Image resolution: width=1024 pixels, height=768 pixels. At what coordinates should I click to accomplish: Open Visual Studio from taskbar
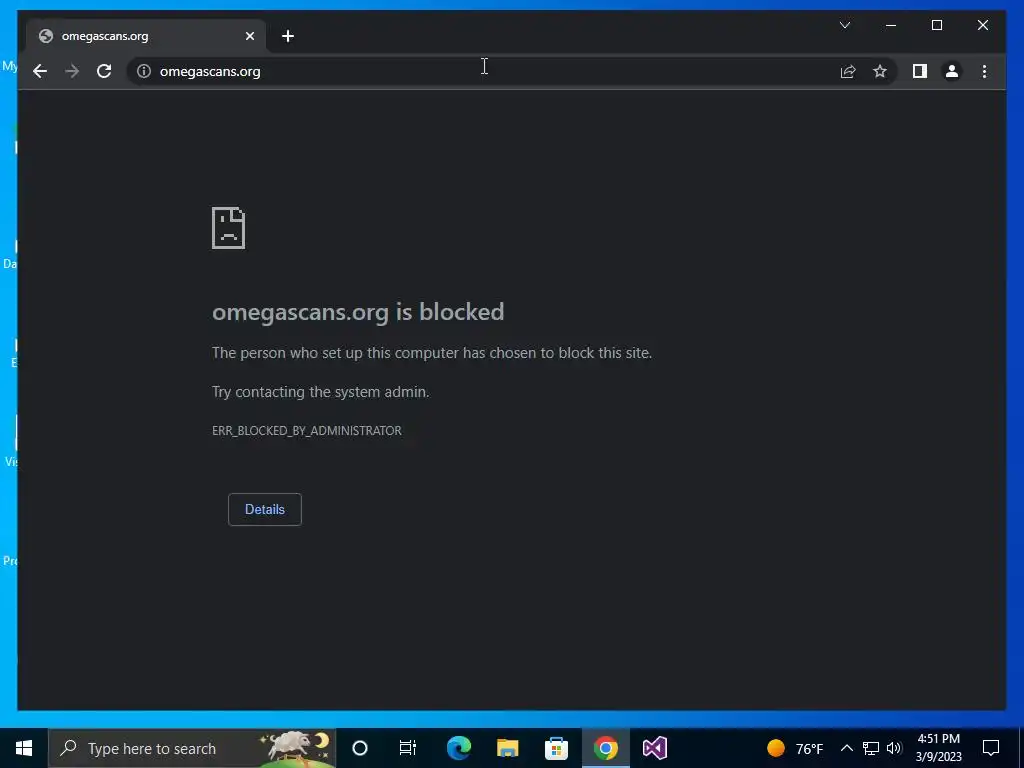click(x=654, y=748)
